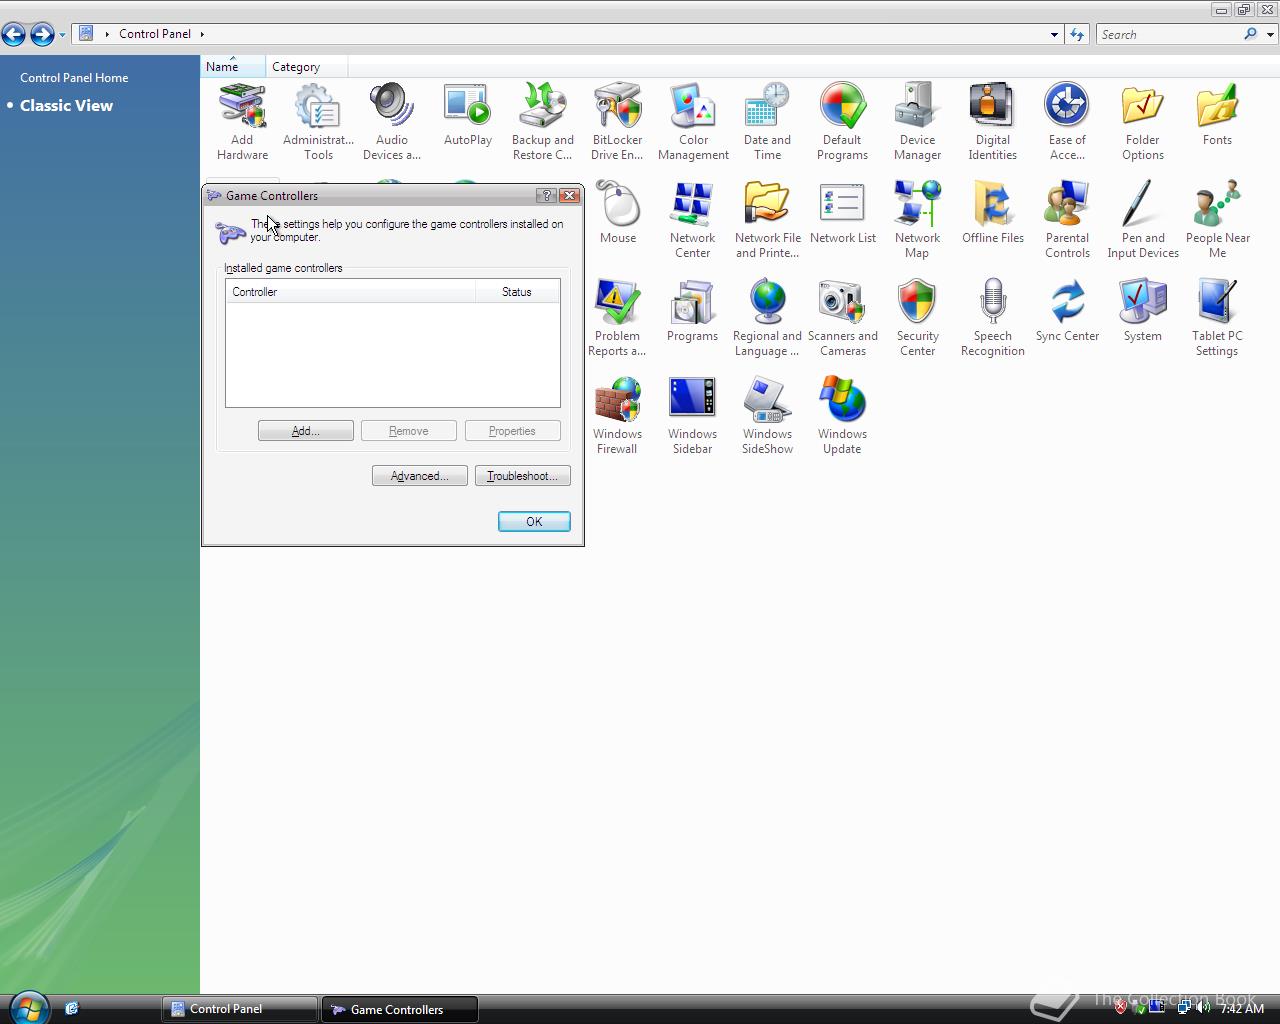This screenshot has height=1024, width=1280.
Task: Open the Fonts icon
Action: [x=1217, y=116]
